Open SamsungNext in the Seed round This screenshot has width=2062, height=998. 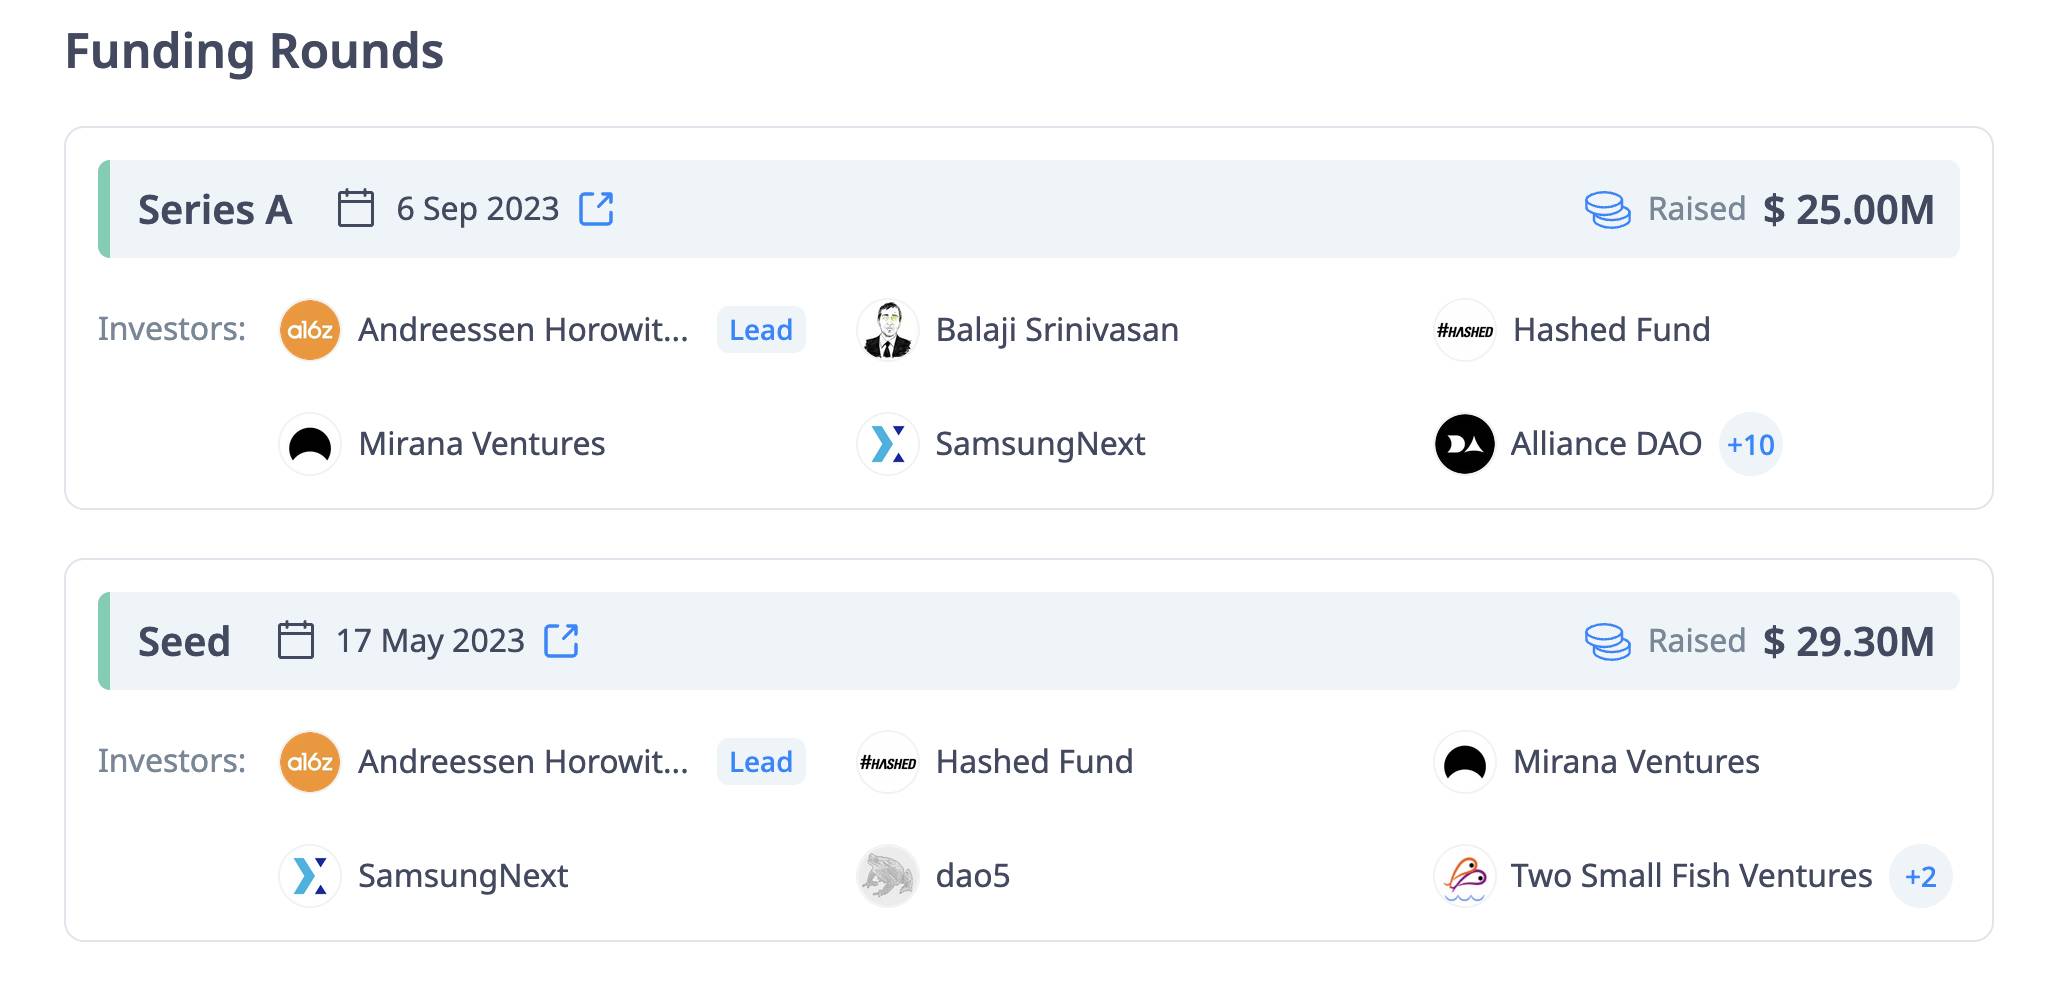463,876
